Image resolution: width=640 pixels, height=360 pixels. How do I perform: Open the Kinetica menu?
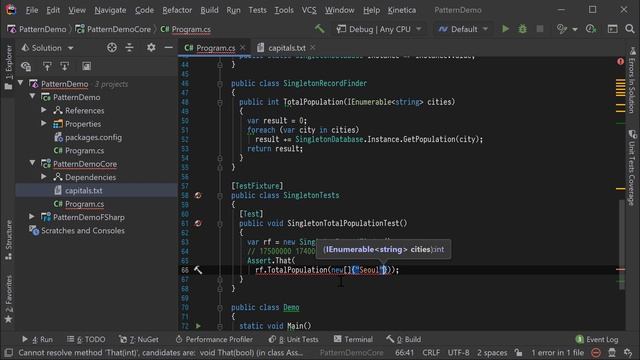(x=402, y=10)
